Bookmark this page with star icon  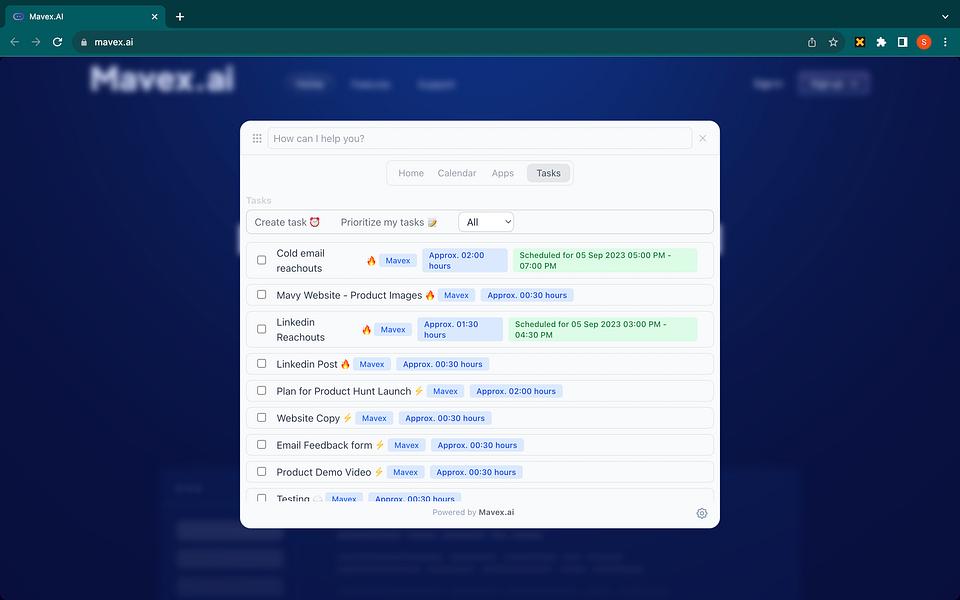833,42
